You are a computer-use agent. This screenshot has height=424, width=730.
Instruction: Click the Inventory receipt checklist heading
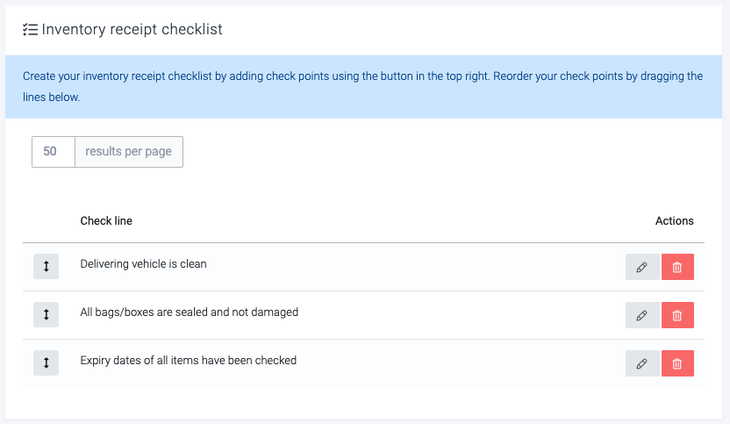[x=132, y=30]
